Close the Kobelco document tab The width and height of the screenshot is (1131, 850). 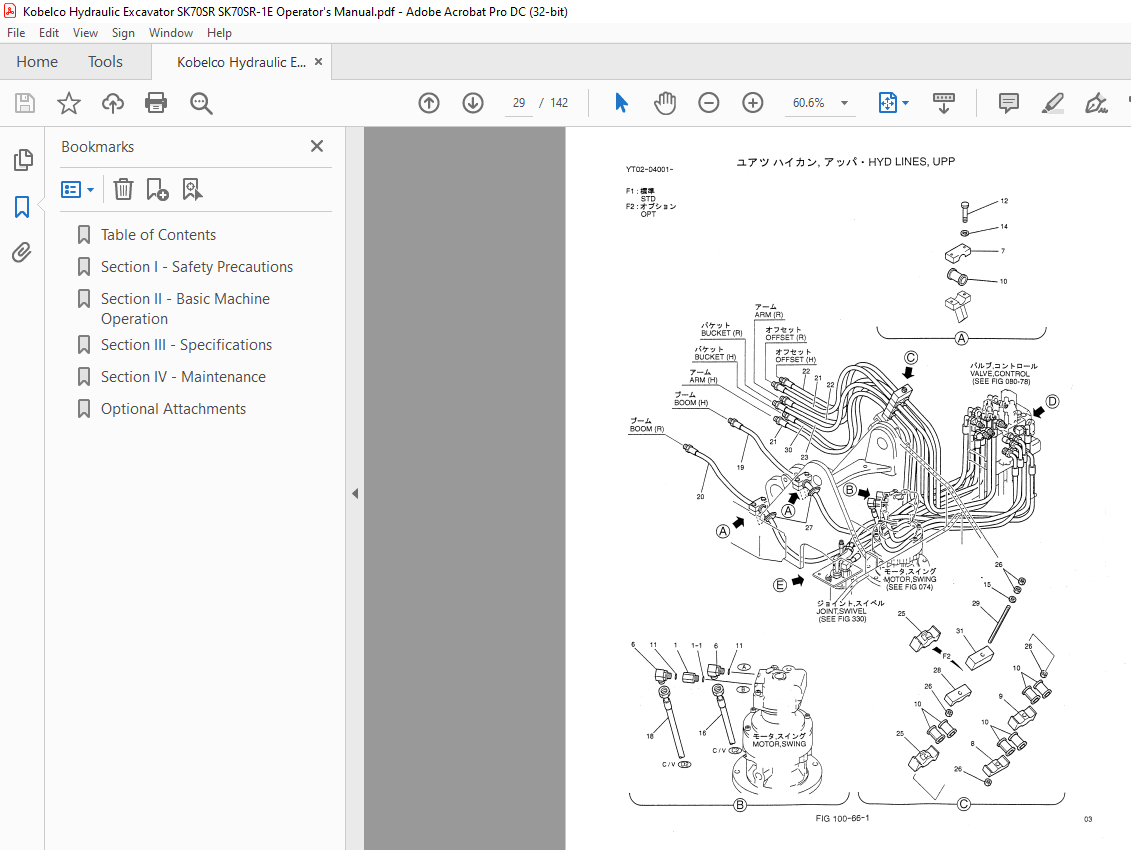click(x=318, y=62)
